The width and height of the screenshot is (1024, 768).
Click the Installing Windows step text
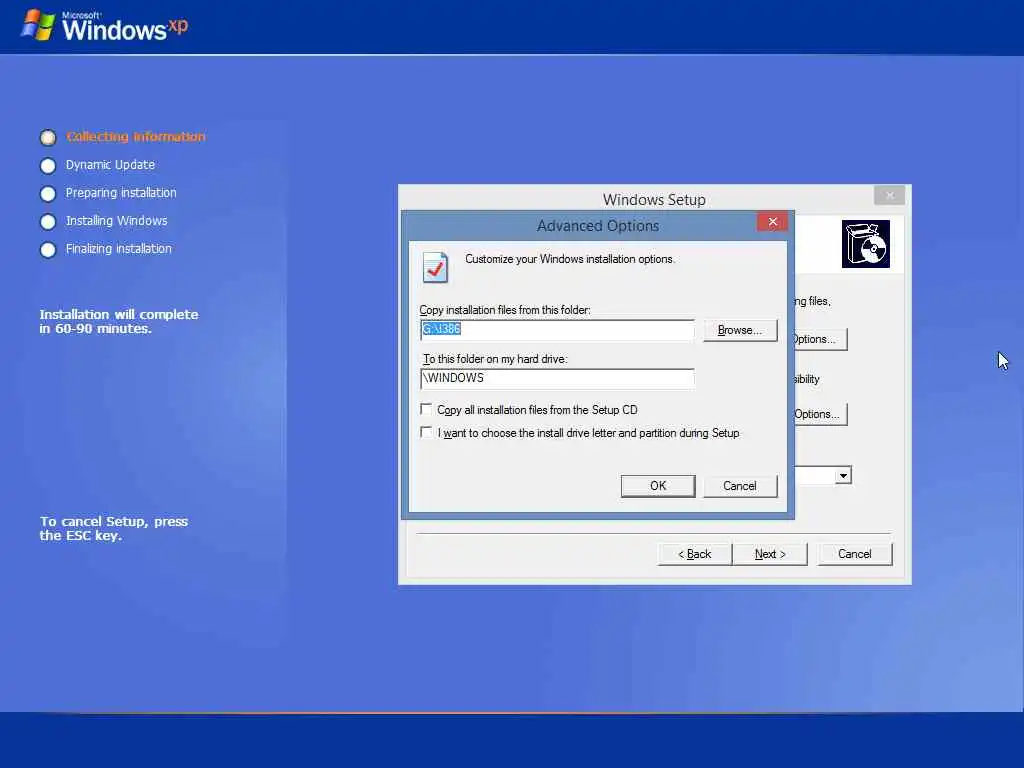tap(116, 221)
